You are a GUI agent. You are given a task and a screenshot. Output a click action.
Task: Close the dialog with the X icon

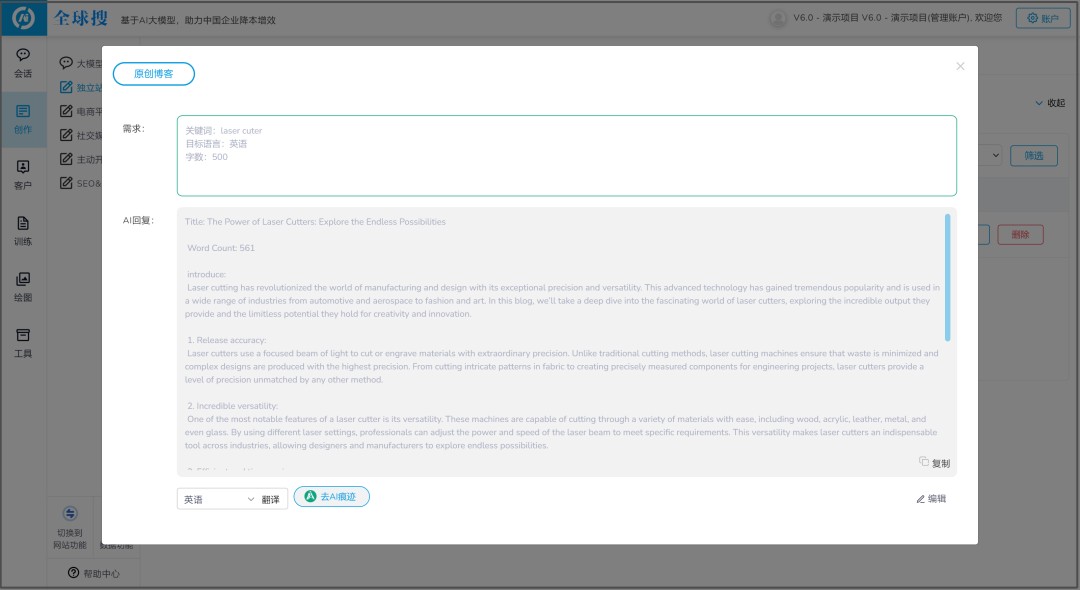960,66
